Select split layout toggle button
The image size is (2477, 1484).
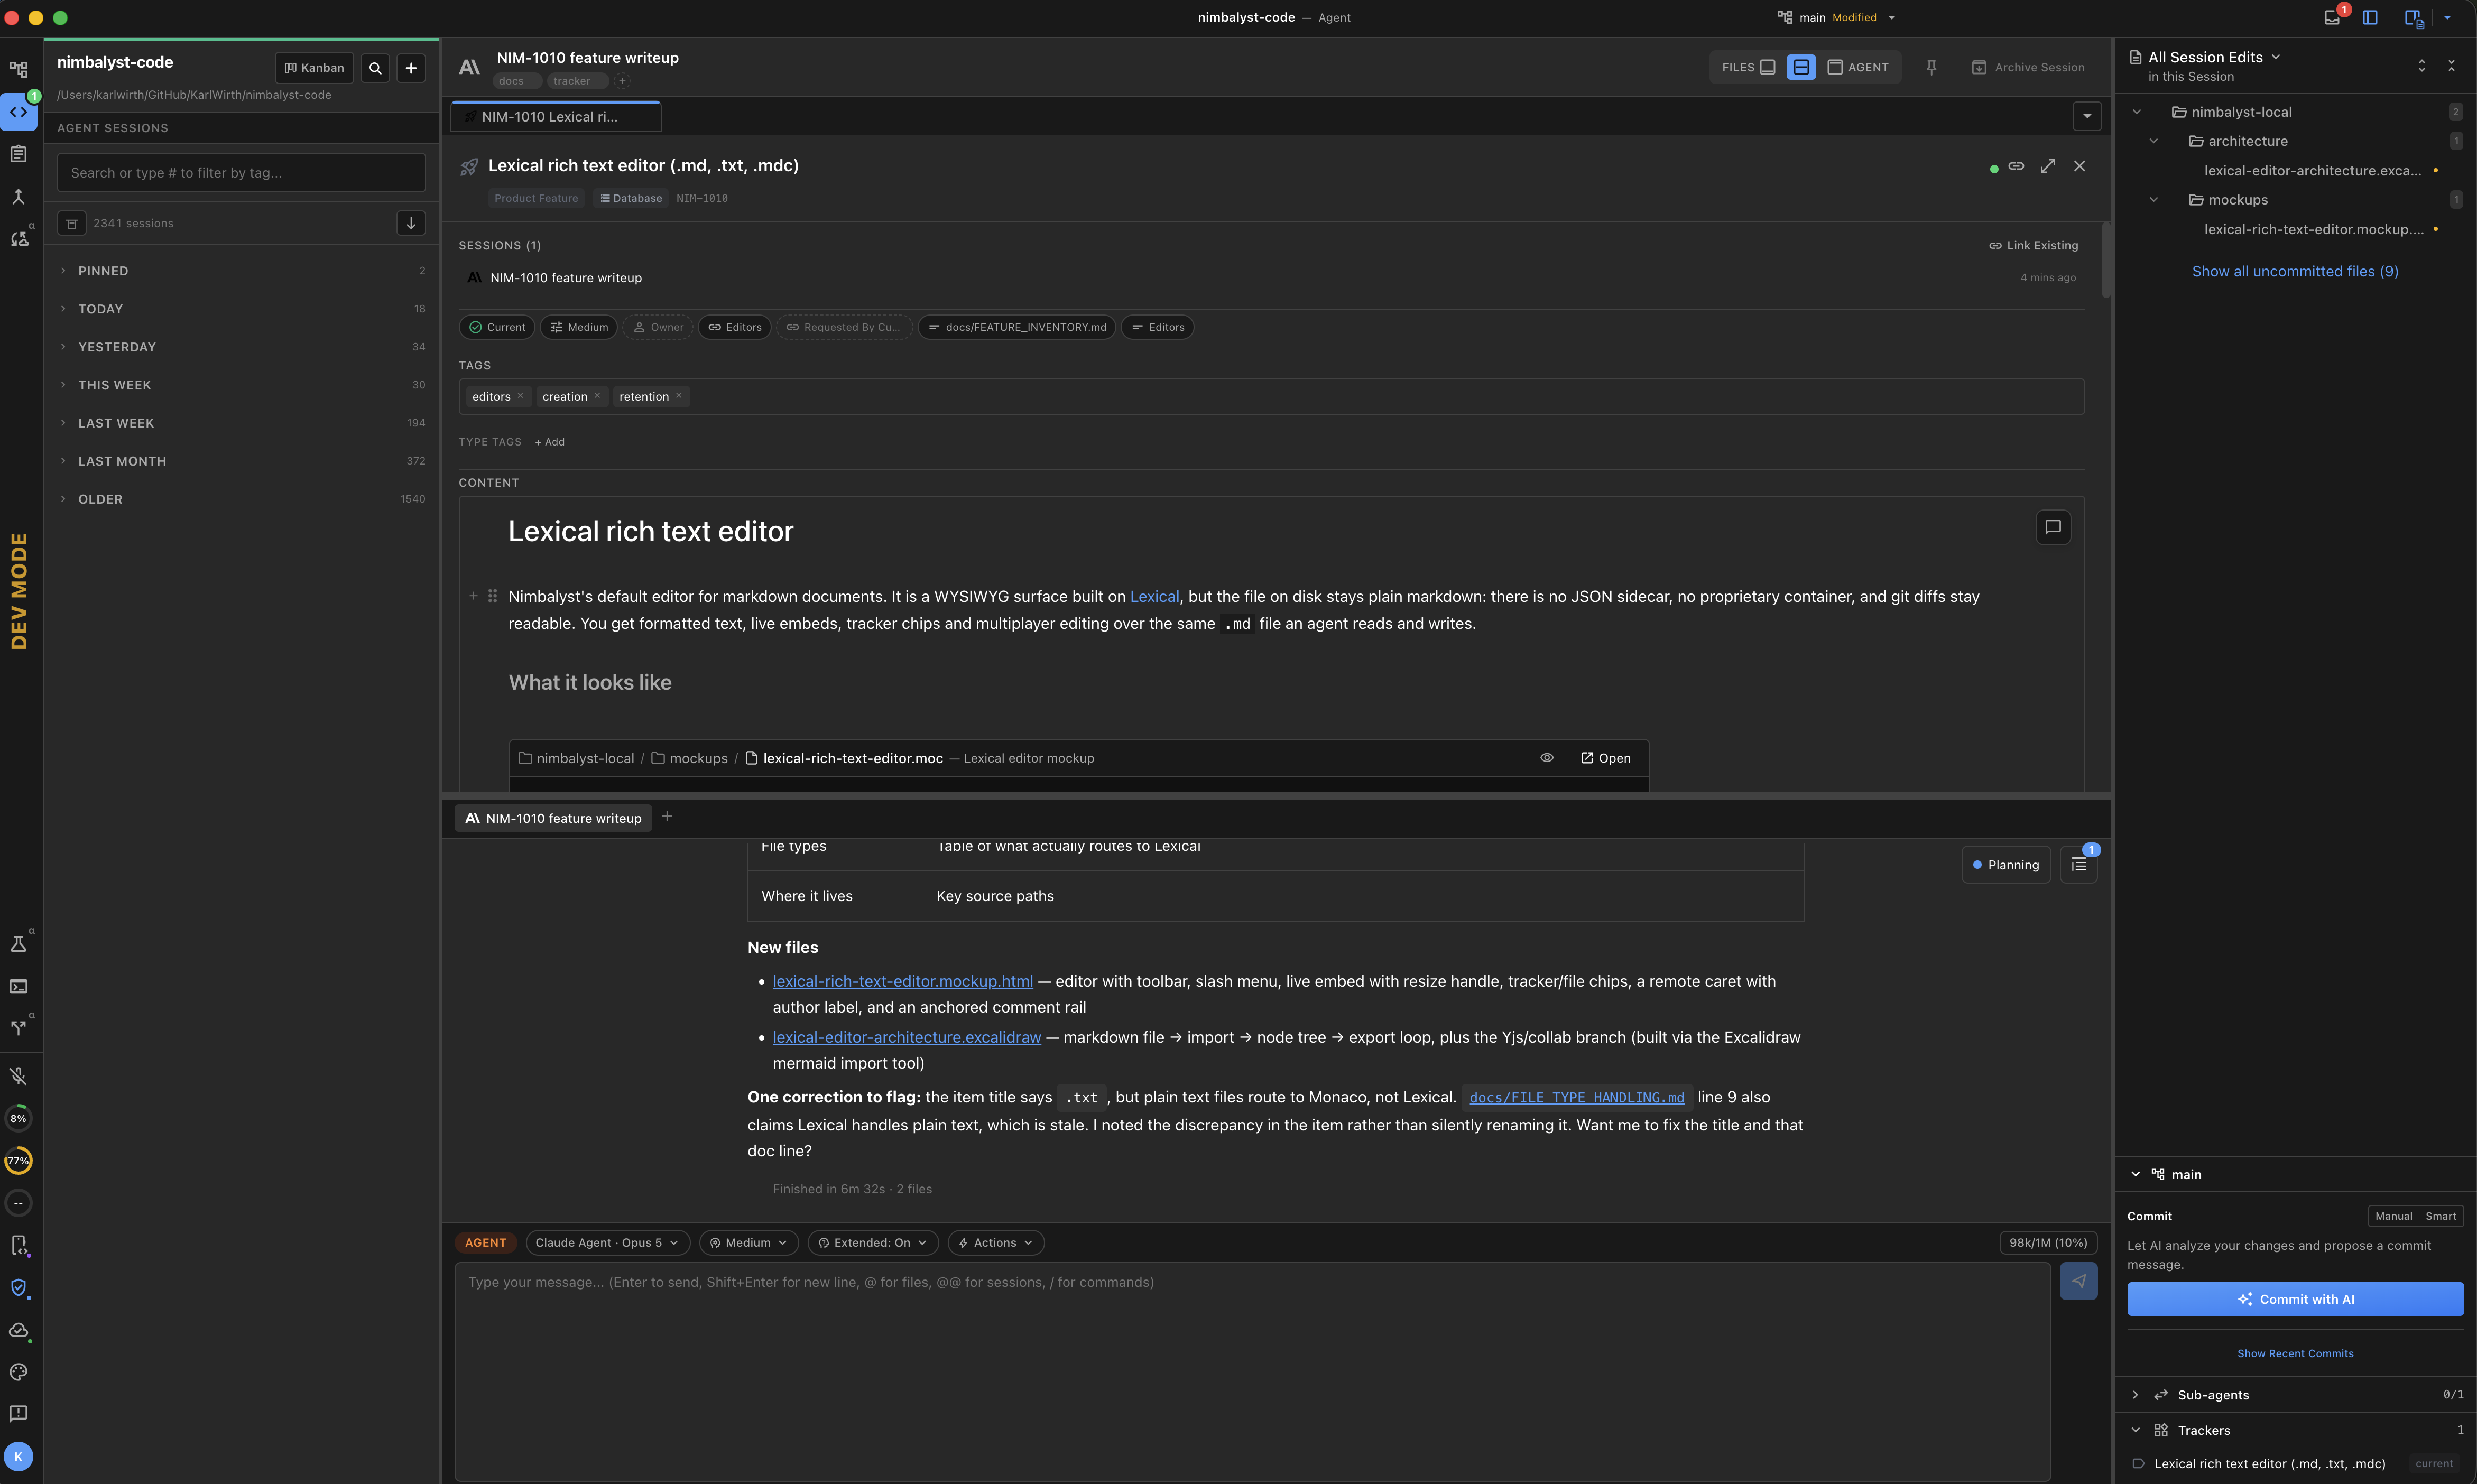point(1801,67)
